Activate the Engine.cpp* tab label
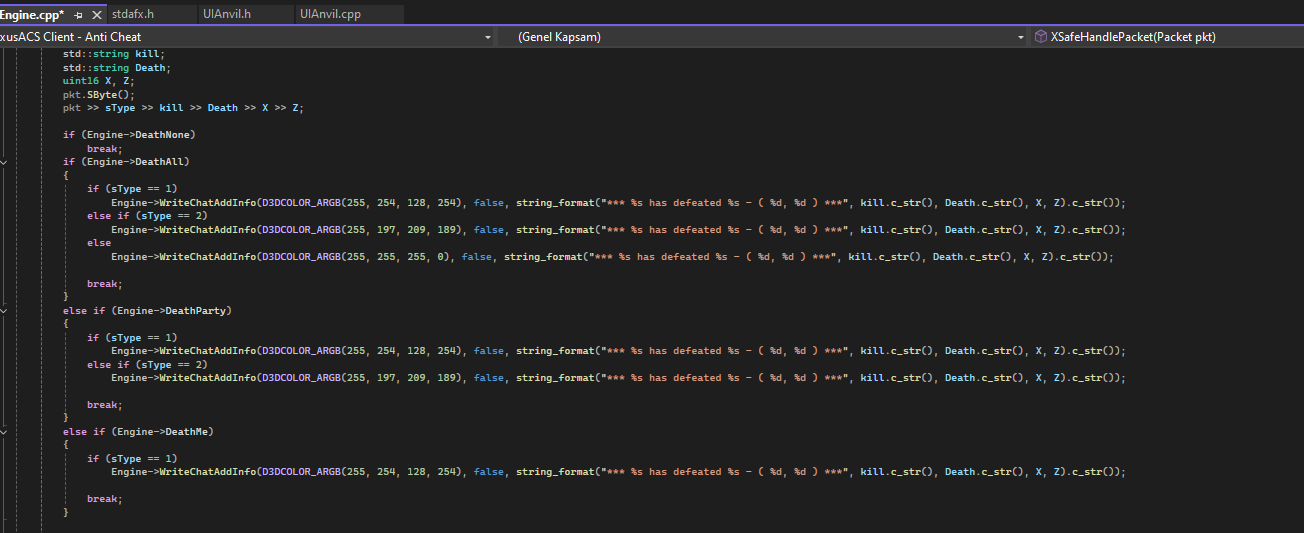The height and width of the screenshot is (533, 1304). (32, 15)
